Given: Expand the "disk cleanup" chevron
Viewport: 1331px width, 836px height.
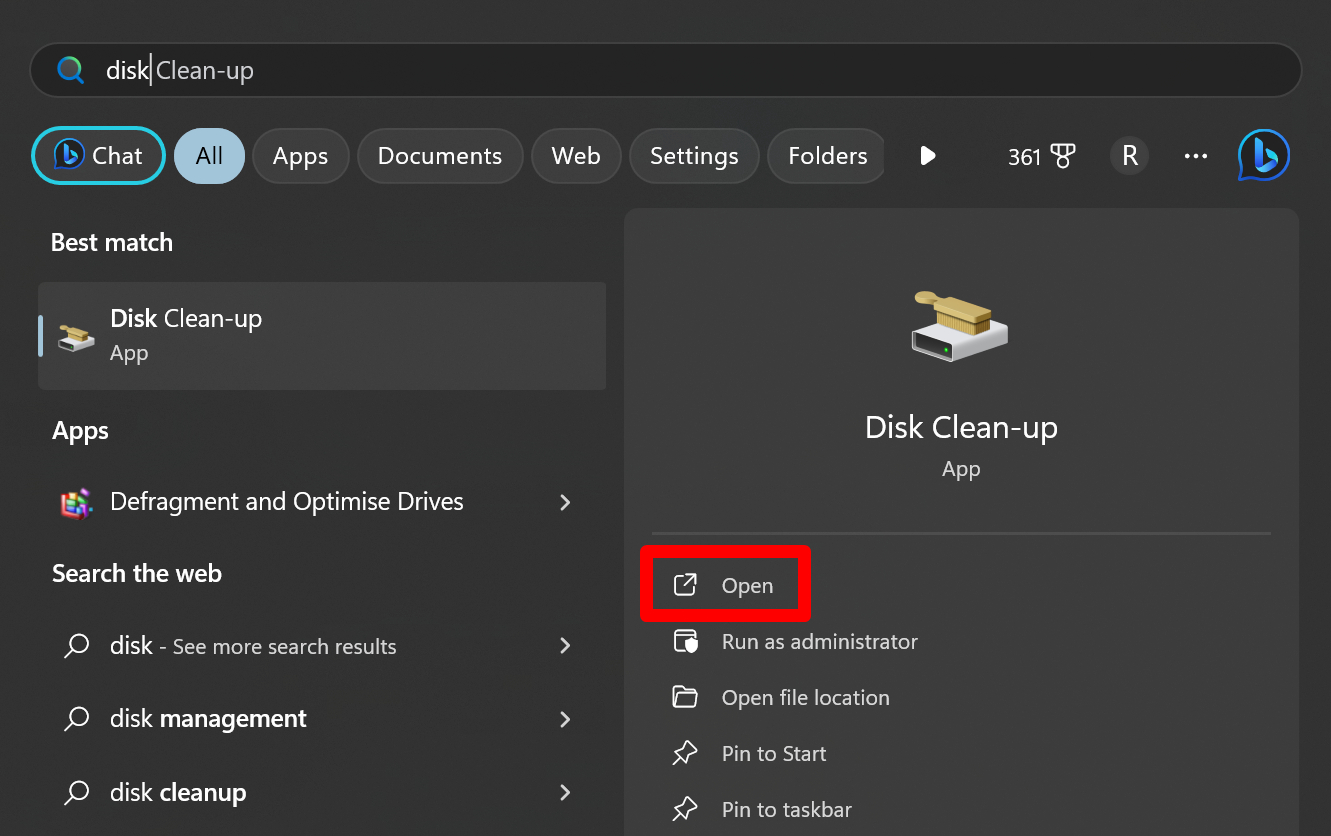Looking at the screenshot, I should click(x=565, y=793).
